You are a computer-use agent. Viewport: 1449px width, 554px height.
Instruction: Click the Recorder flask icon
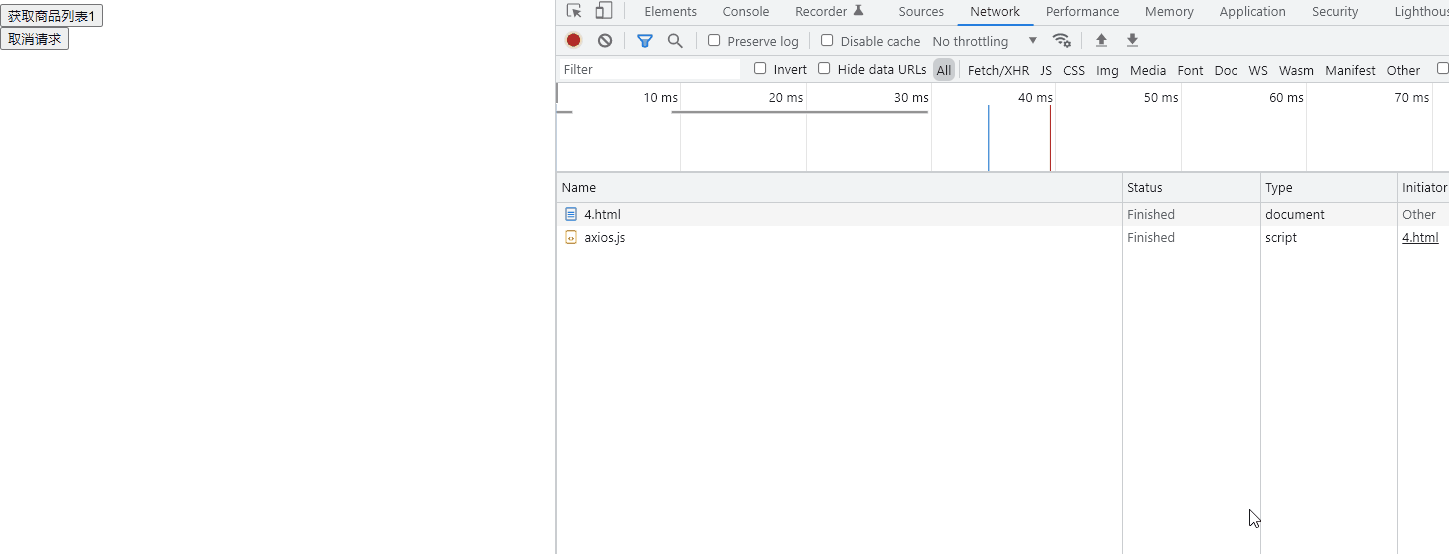click(x=858, y=11)
